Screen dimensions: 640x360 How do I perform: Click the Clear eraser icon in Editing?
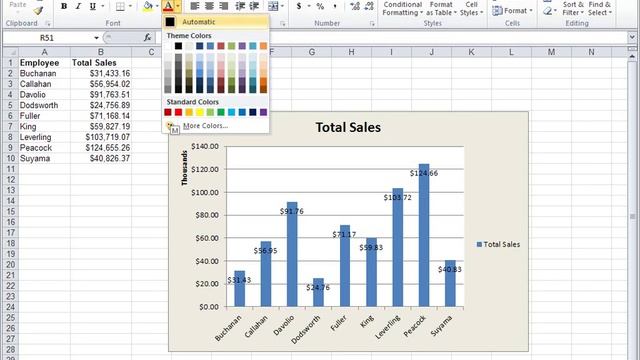click(x=547, y=11)
